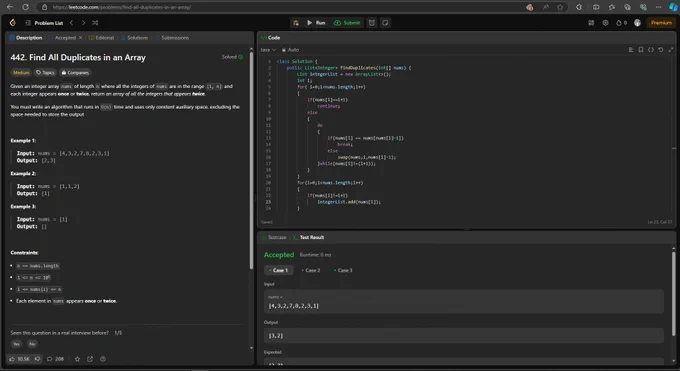
Task: Select Case 1 result
Action: 278,270
